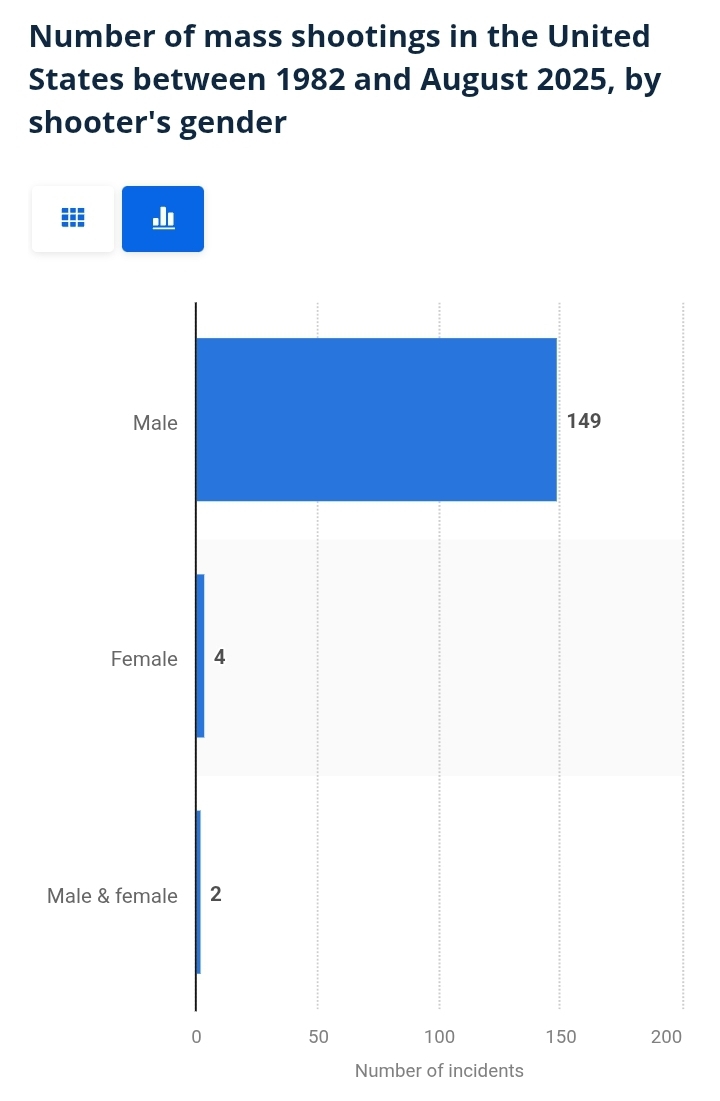Click the blue Male bar
The image size is (720, 1101).
(x=375, y=419)
